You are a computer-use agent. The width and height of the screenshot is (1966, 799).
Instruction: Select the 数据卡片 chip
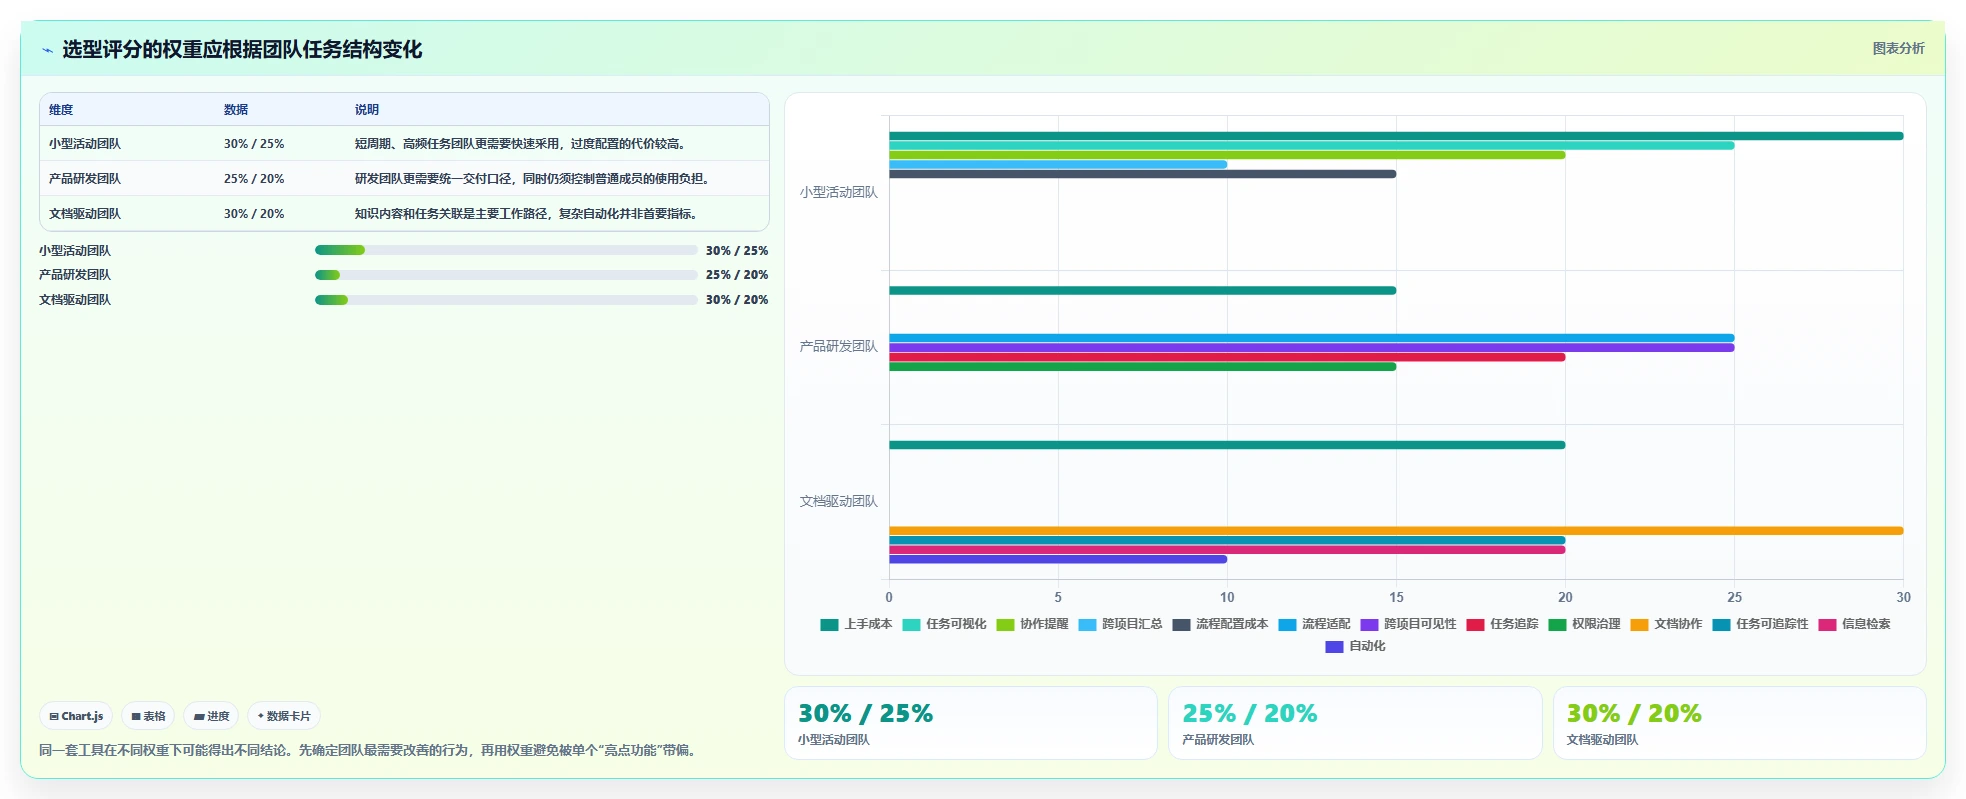(284, 716)
